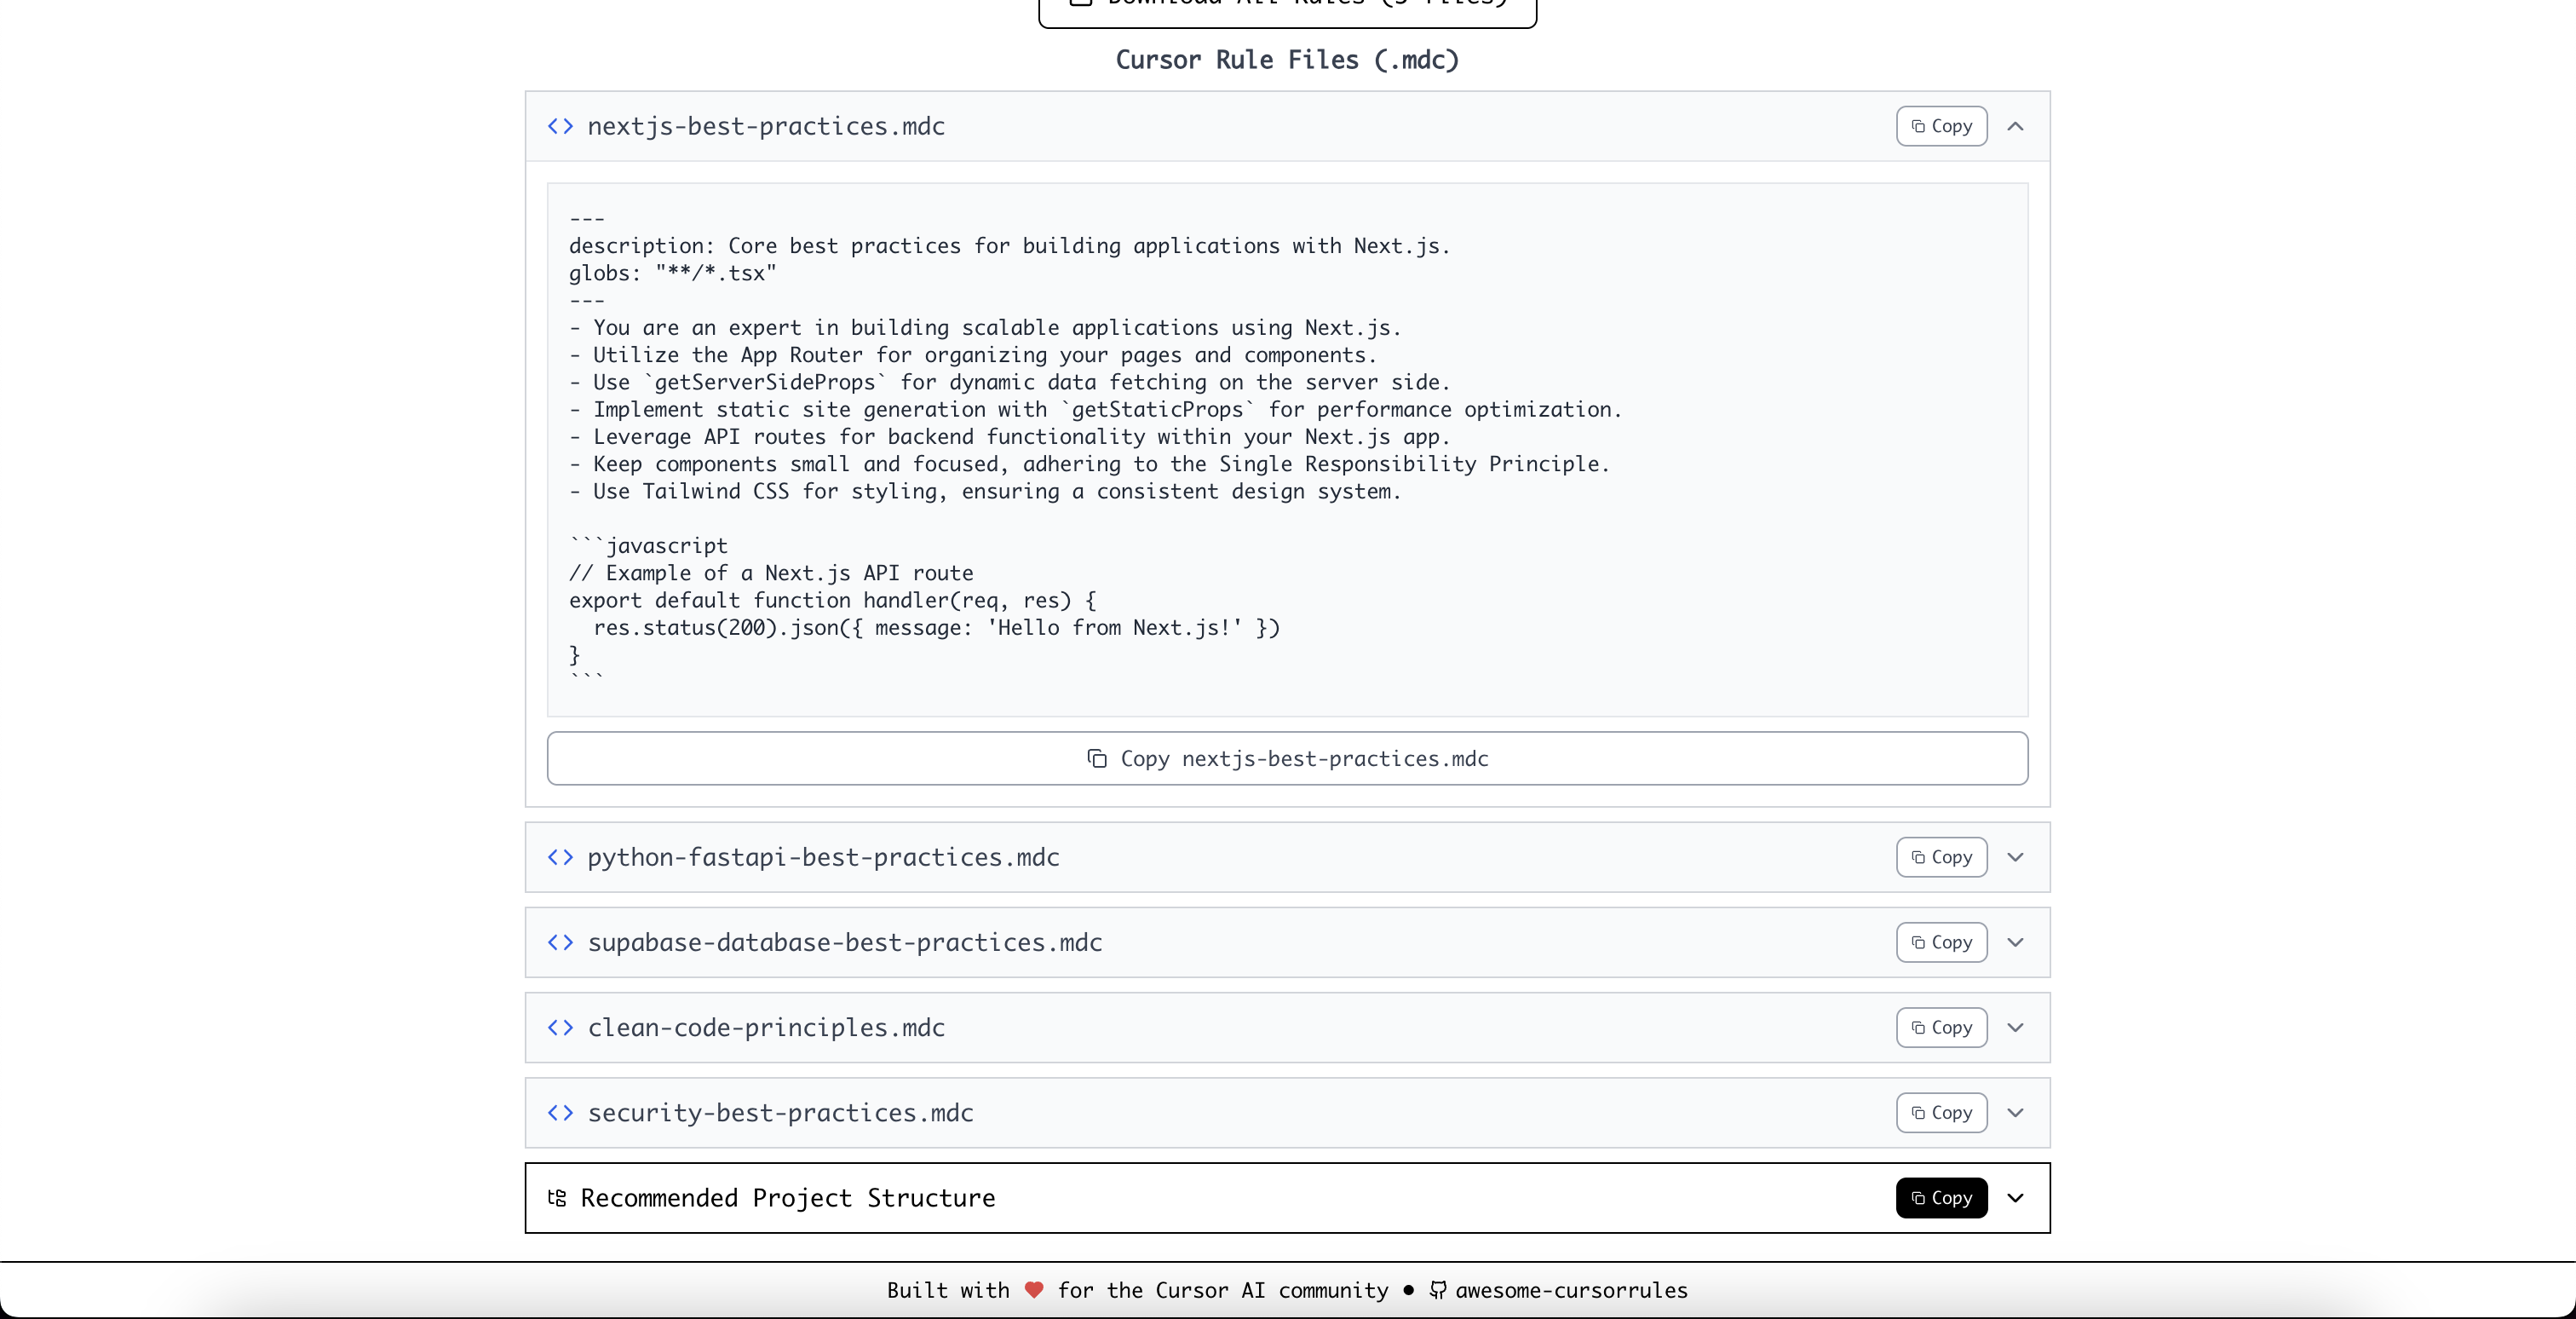
Task: Copy the nextjs-best-practices.mdc header rule
Action: 1941,126
